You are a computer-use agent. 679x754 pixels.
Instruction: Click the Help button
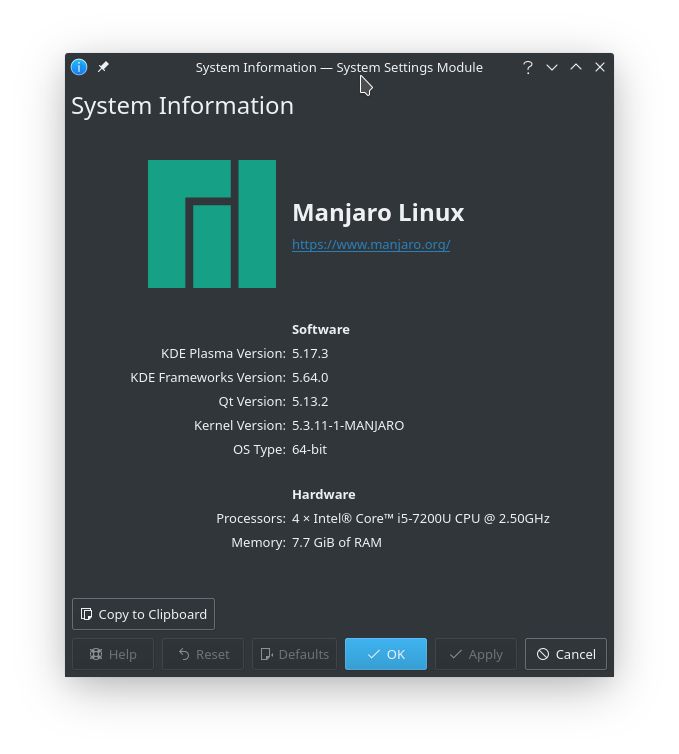tap(113, 654)
